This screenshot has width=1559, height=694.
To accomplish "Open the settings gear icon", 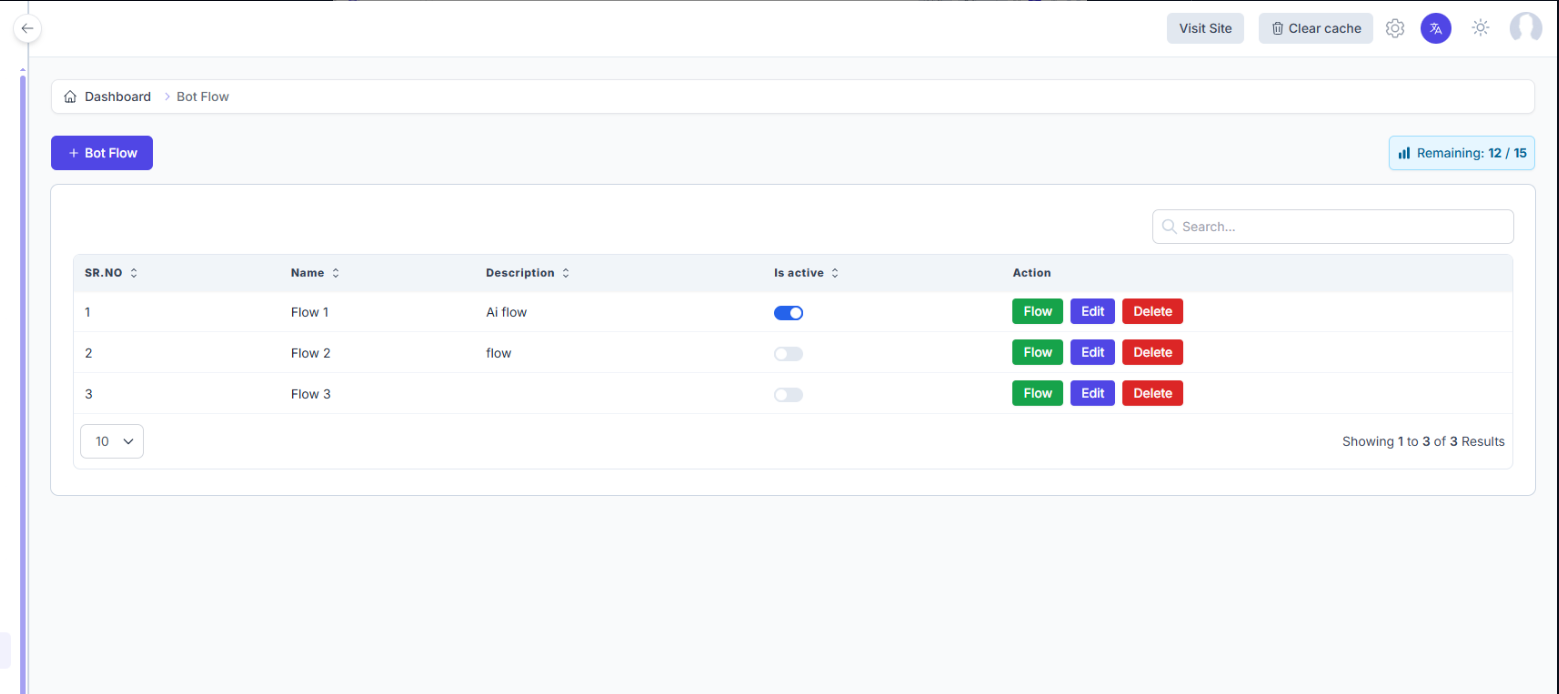I will click(1395, 29).
